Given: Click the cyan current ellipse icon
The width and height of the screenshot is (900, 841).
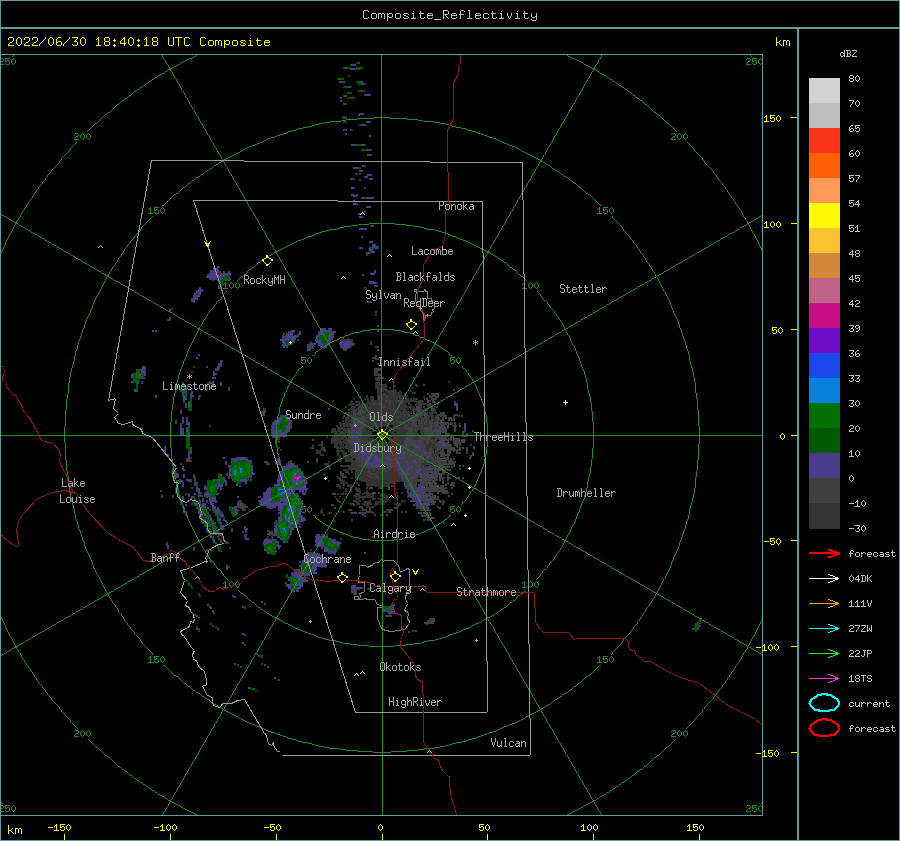Looking at the screenshot, I should click(x=824, y=703).
